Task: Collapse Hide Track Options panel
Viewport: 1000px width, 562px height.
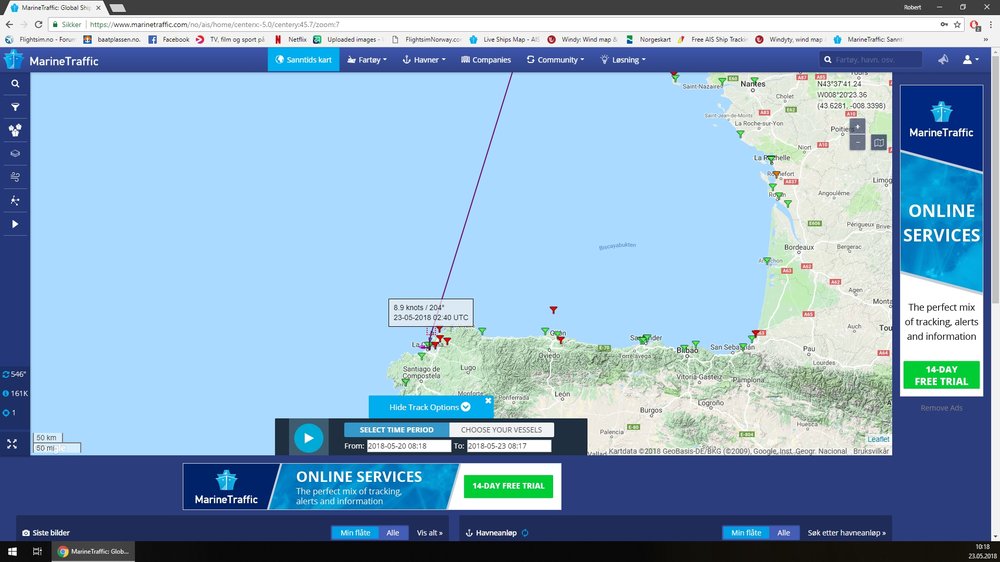Action: click(x=430, y=407)
